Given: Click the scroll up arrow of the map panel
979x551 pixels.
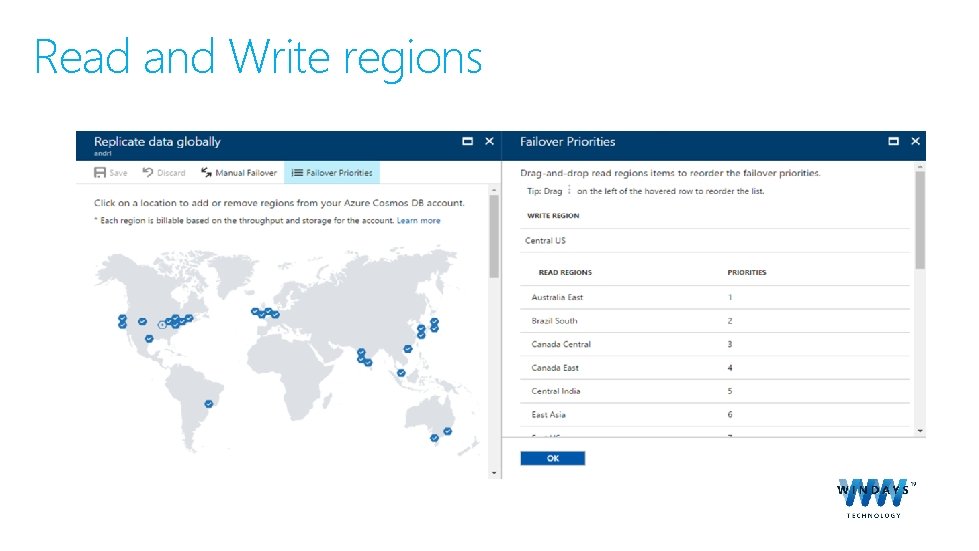Looking at the screenshot, I should pos(494,190).
